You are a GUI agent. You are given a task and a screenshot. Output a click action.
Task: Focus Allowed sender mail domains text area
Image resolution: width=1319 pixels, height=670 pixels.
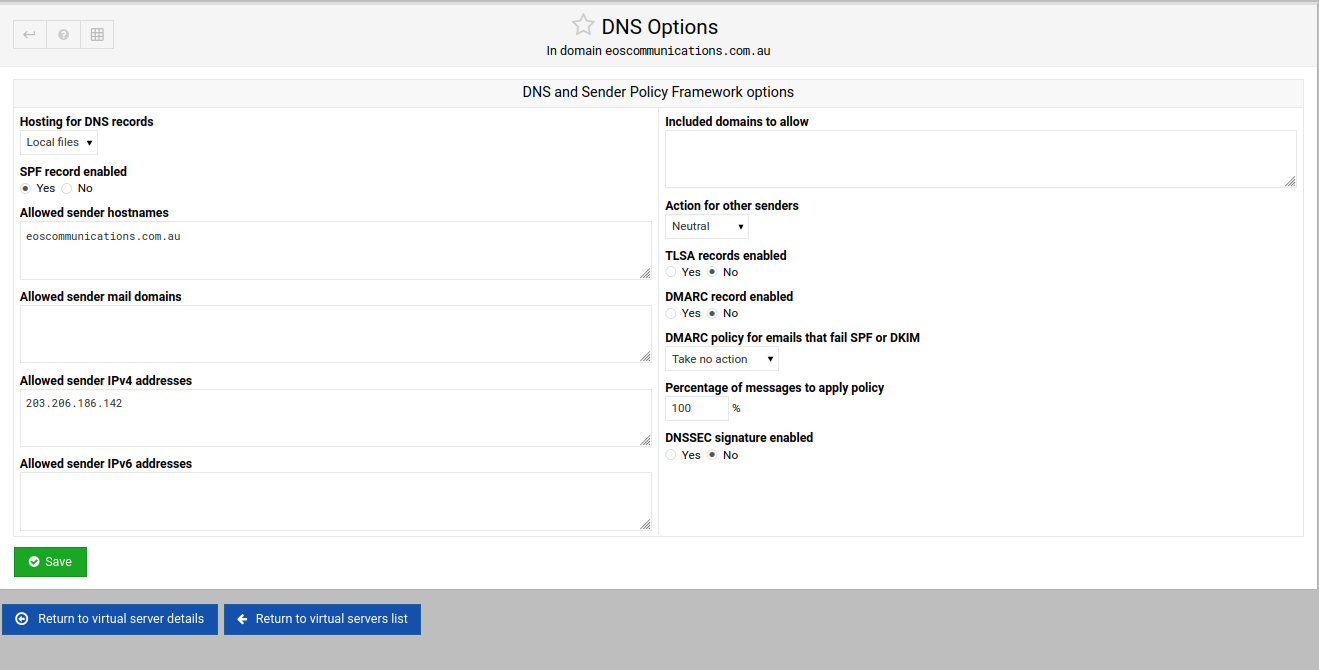tap(336, 334)
